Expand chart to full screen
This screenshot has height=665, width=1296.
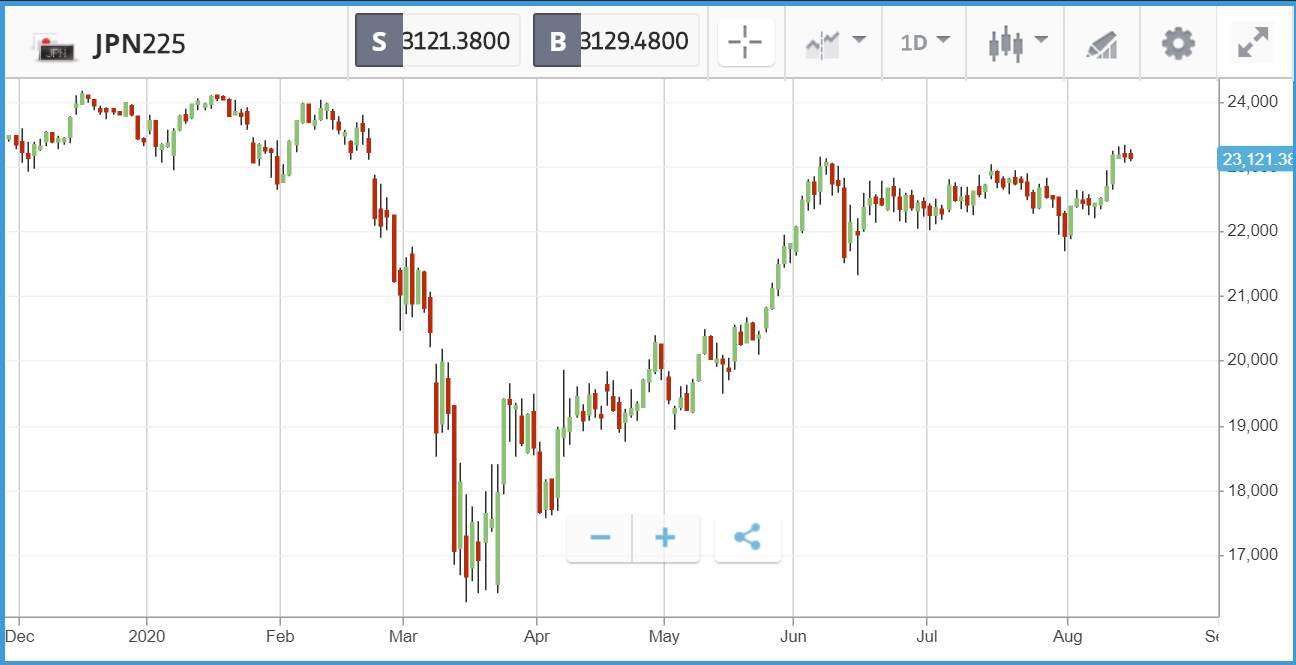coord(1252,43)
